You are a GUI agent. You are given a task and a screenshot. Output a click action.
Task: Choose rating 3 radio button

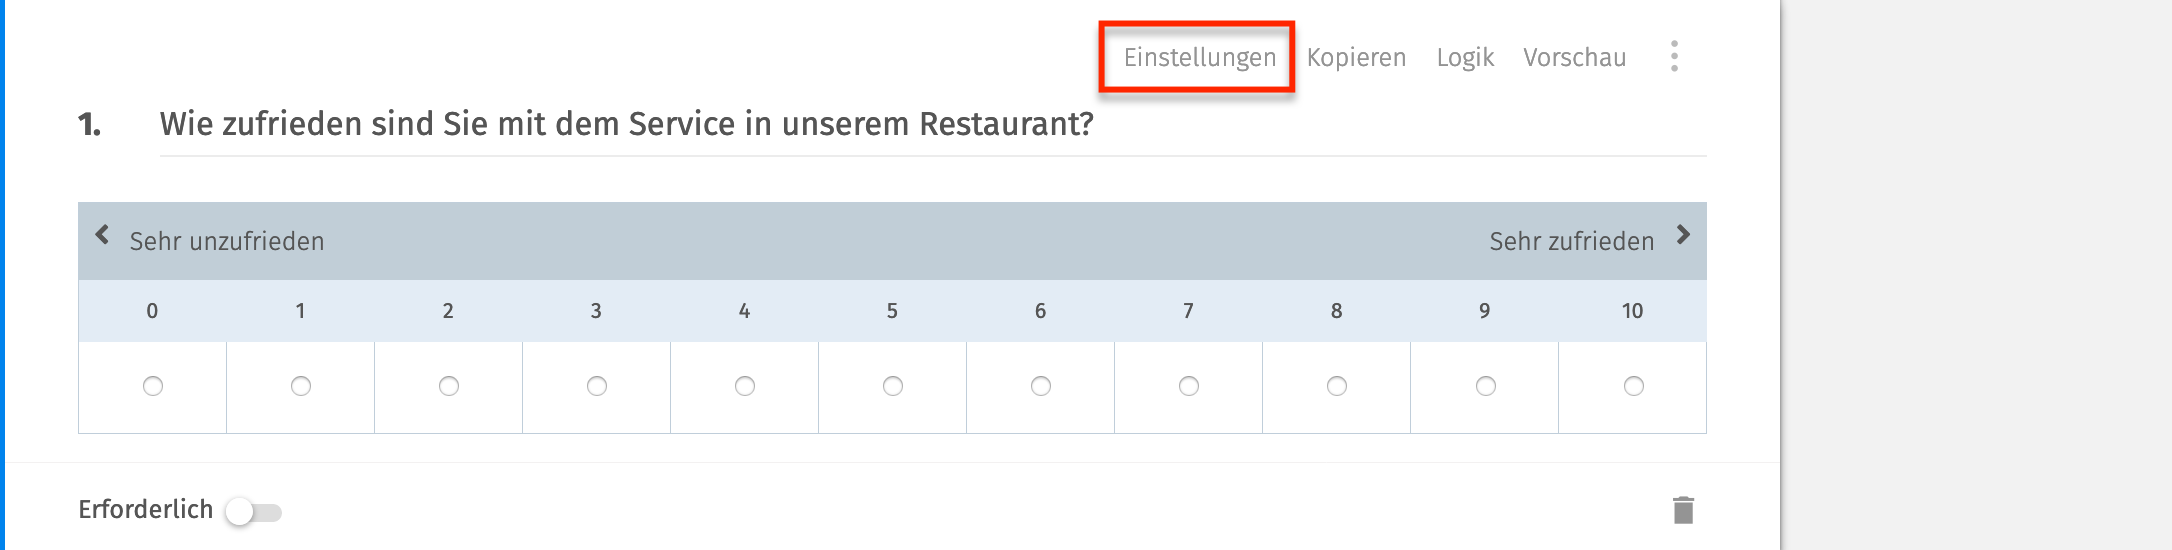point(597,386)
